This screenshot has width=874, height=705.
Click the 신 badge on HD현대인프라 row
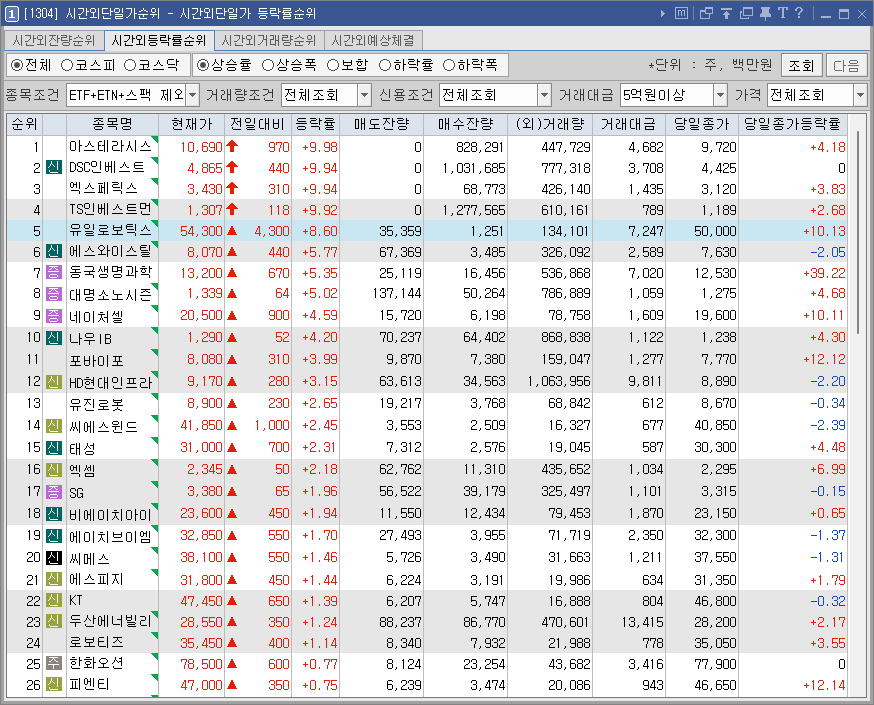pos(54,381)
